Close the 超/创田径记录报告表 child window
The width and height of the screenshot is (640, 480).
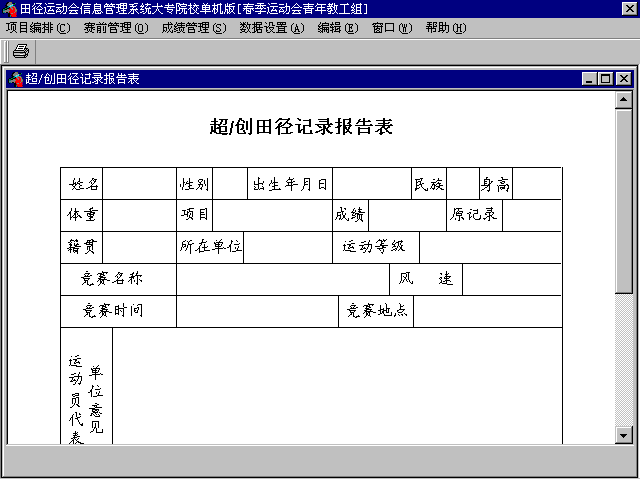tap(624, 79)
